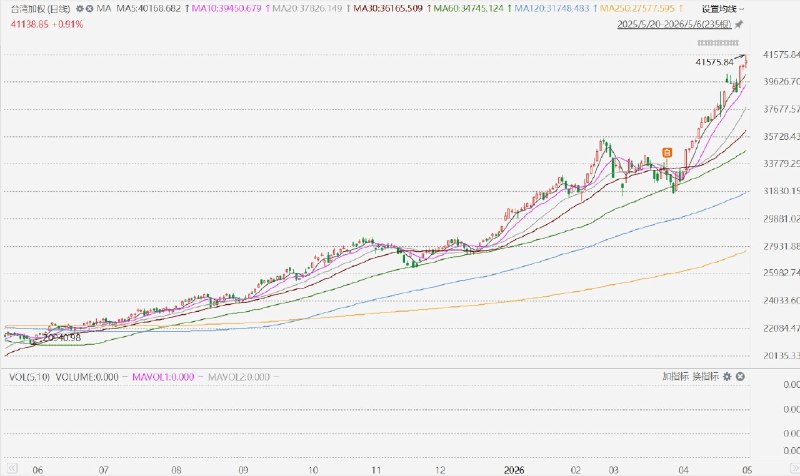This screenshot has width=800, height=476.
Task: Click 换指标 to switch indicator
Action: pos(705,377)
